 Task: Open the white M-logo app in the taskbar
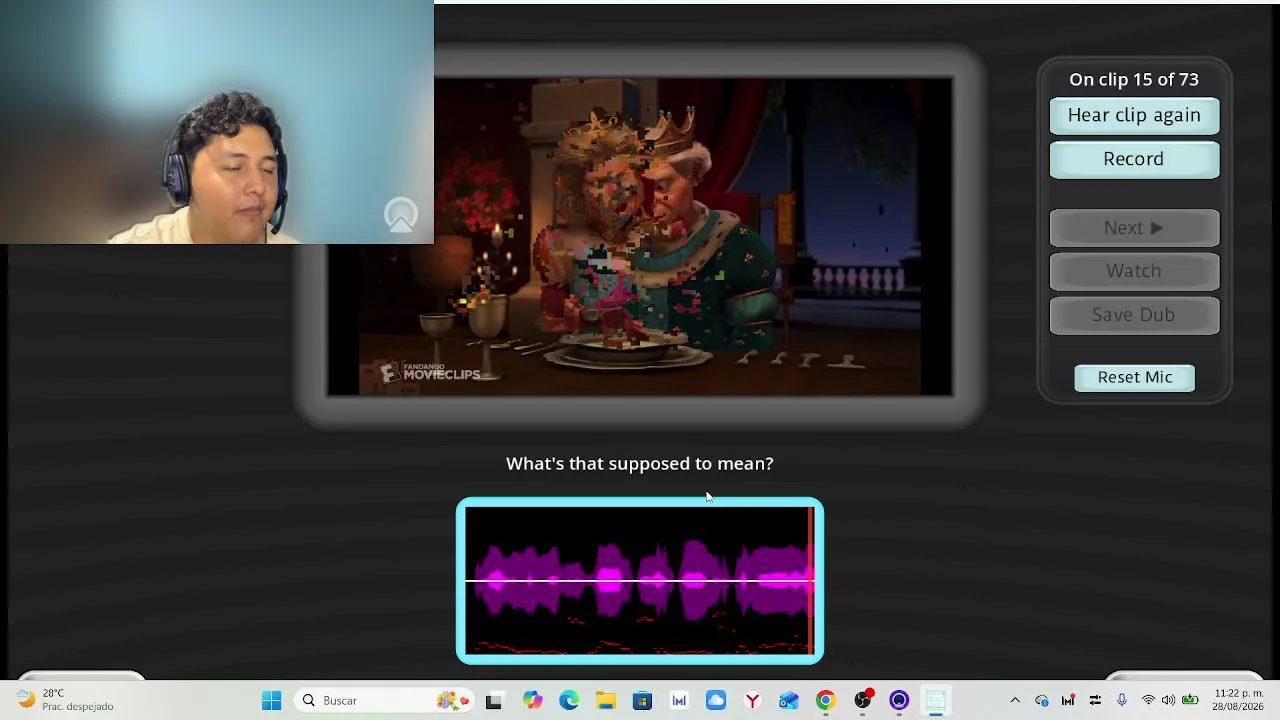coord(679,701)
